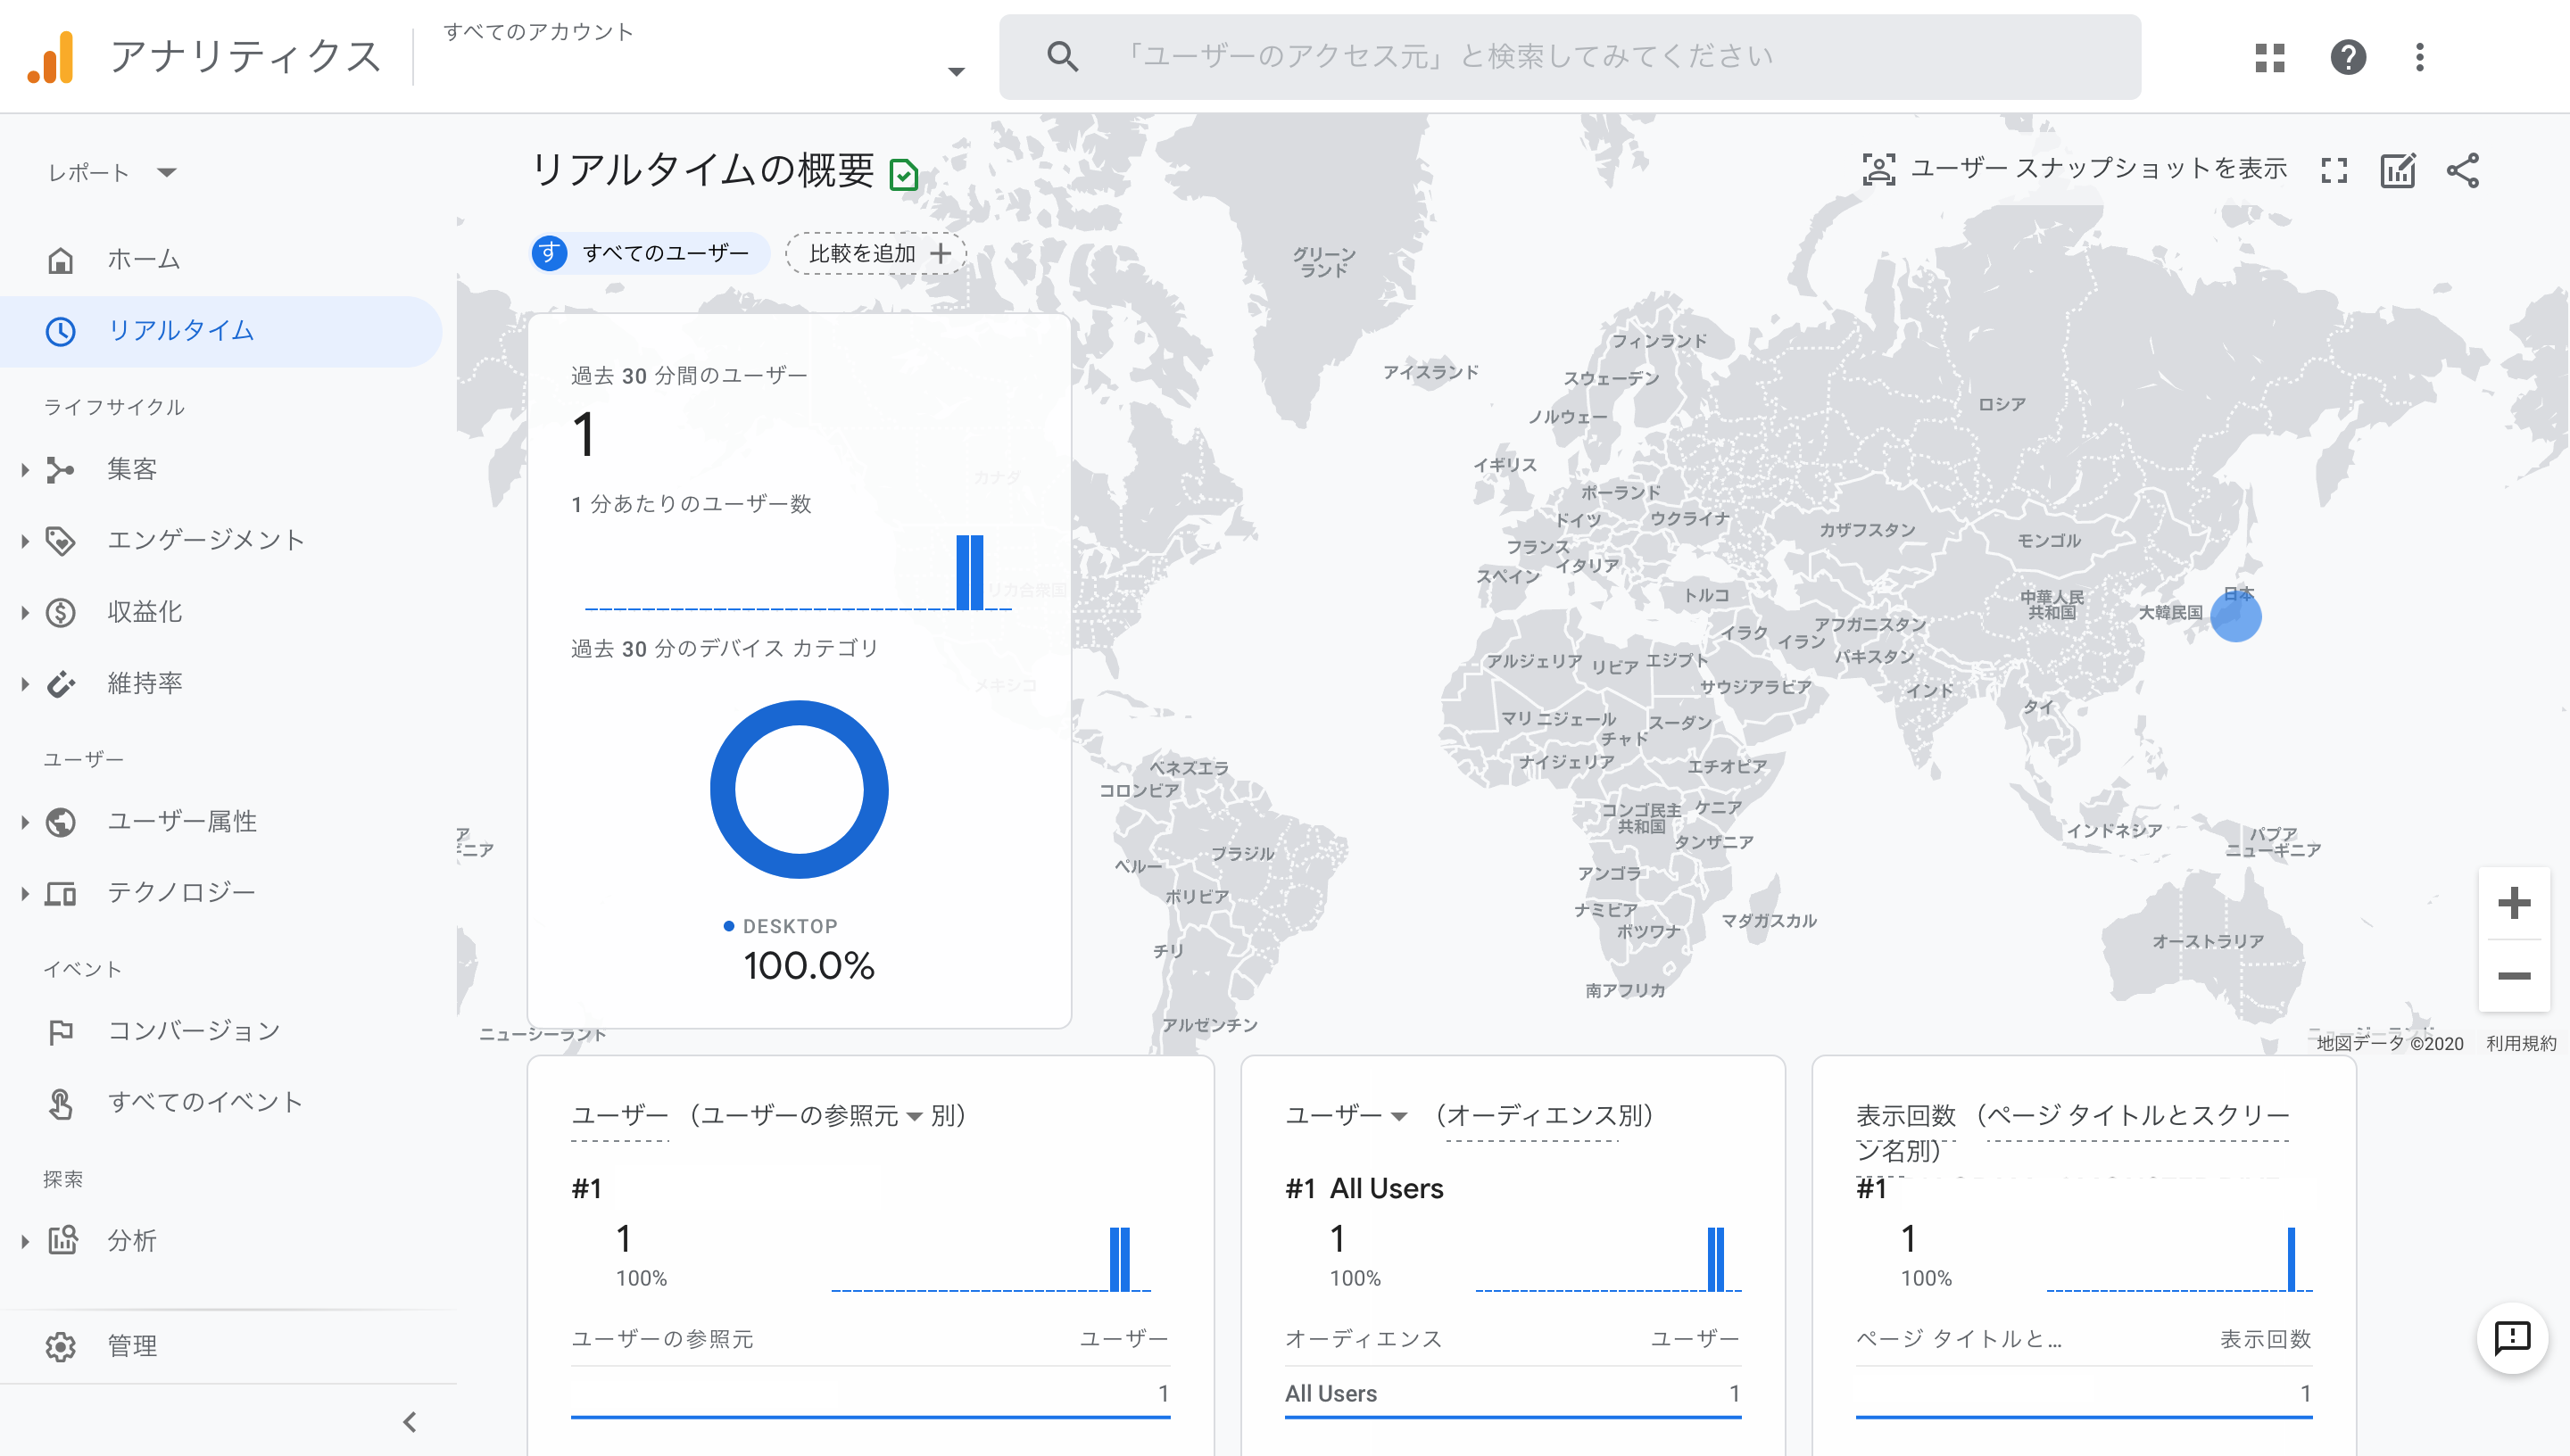
Task: Open the レポート dropdown
Action: (x=112, y=172)
